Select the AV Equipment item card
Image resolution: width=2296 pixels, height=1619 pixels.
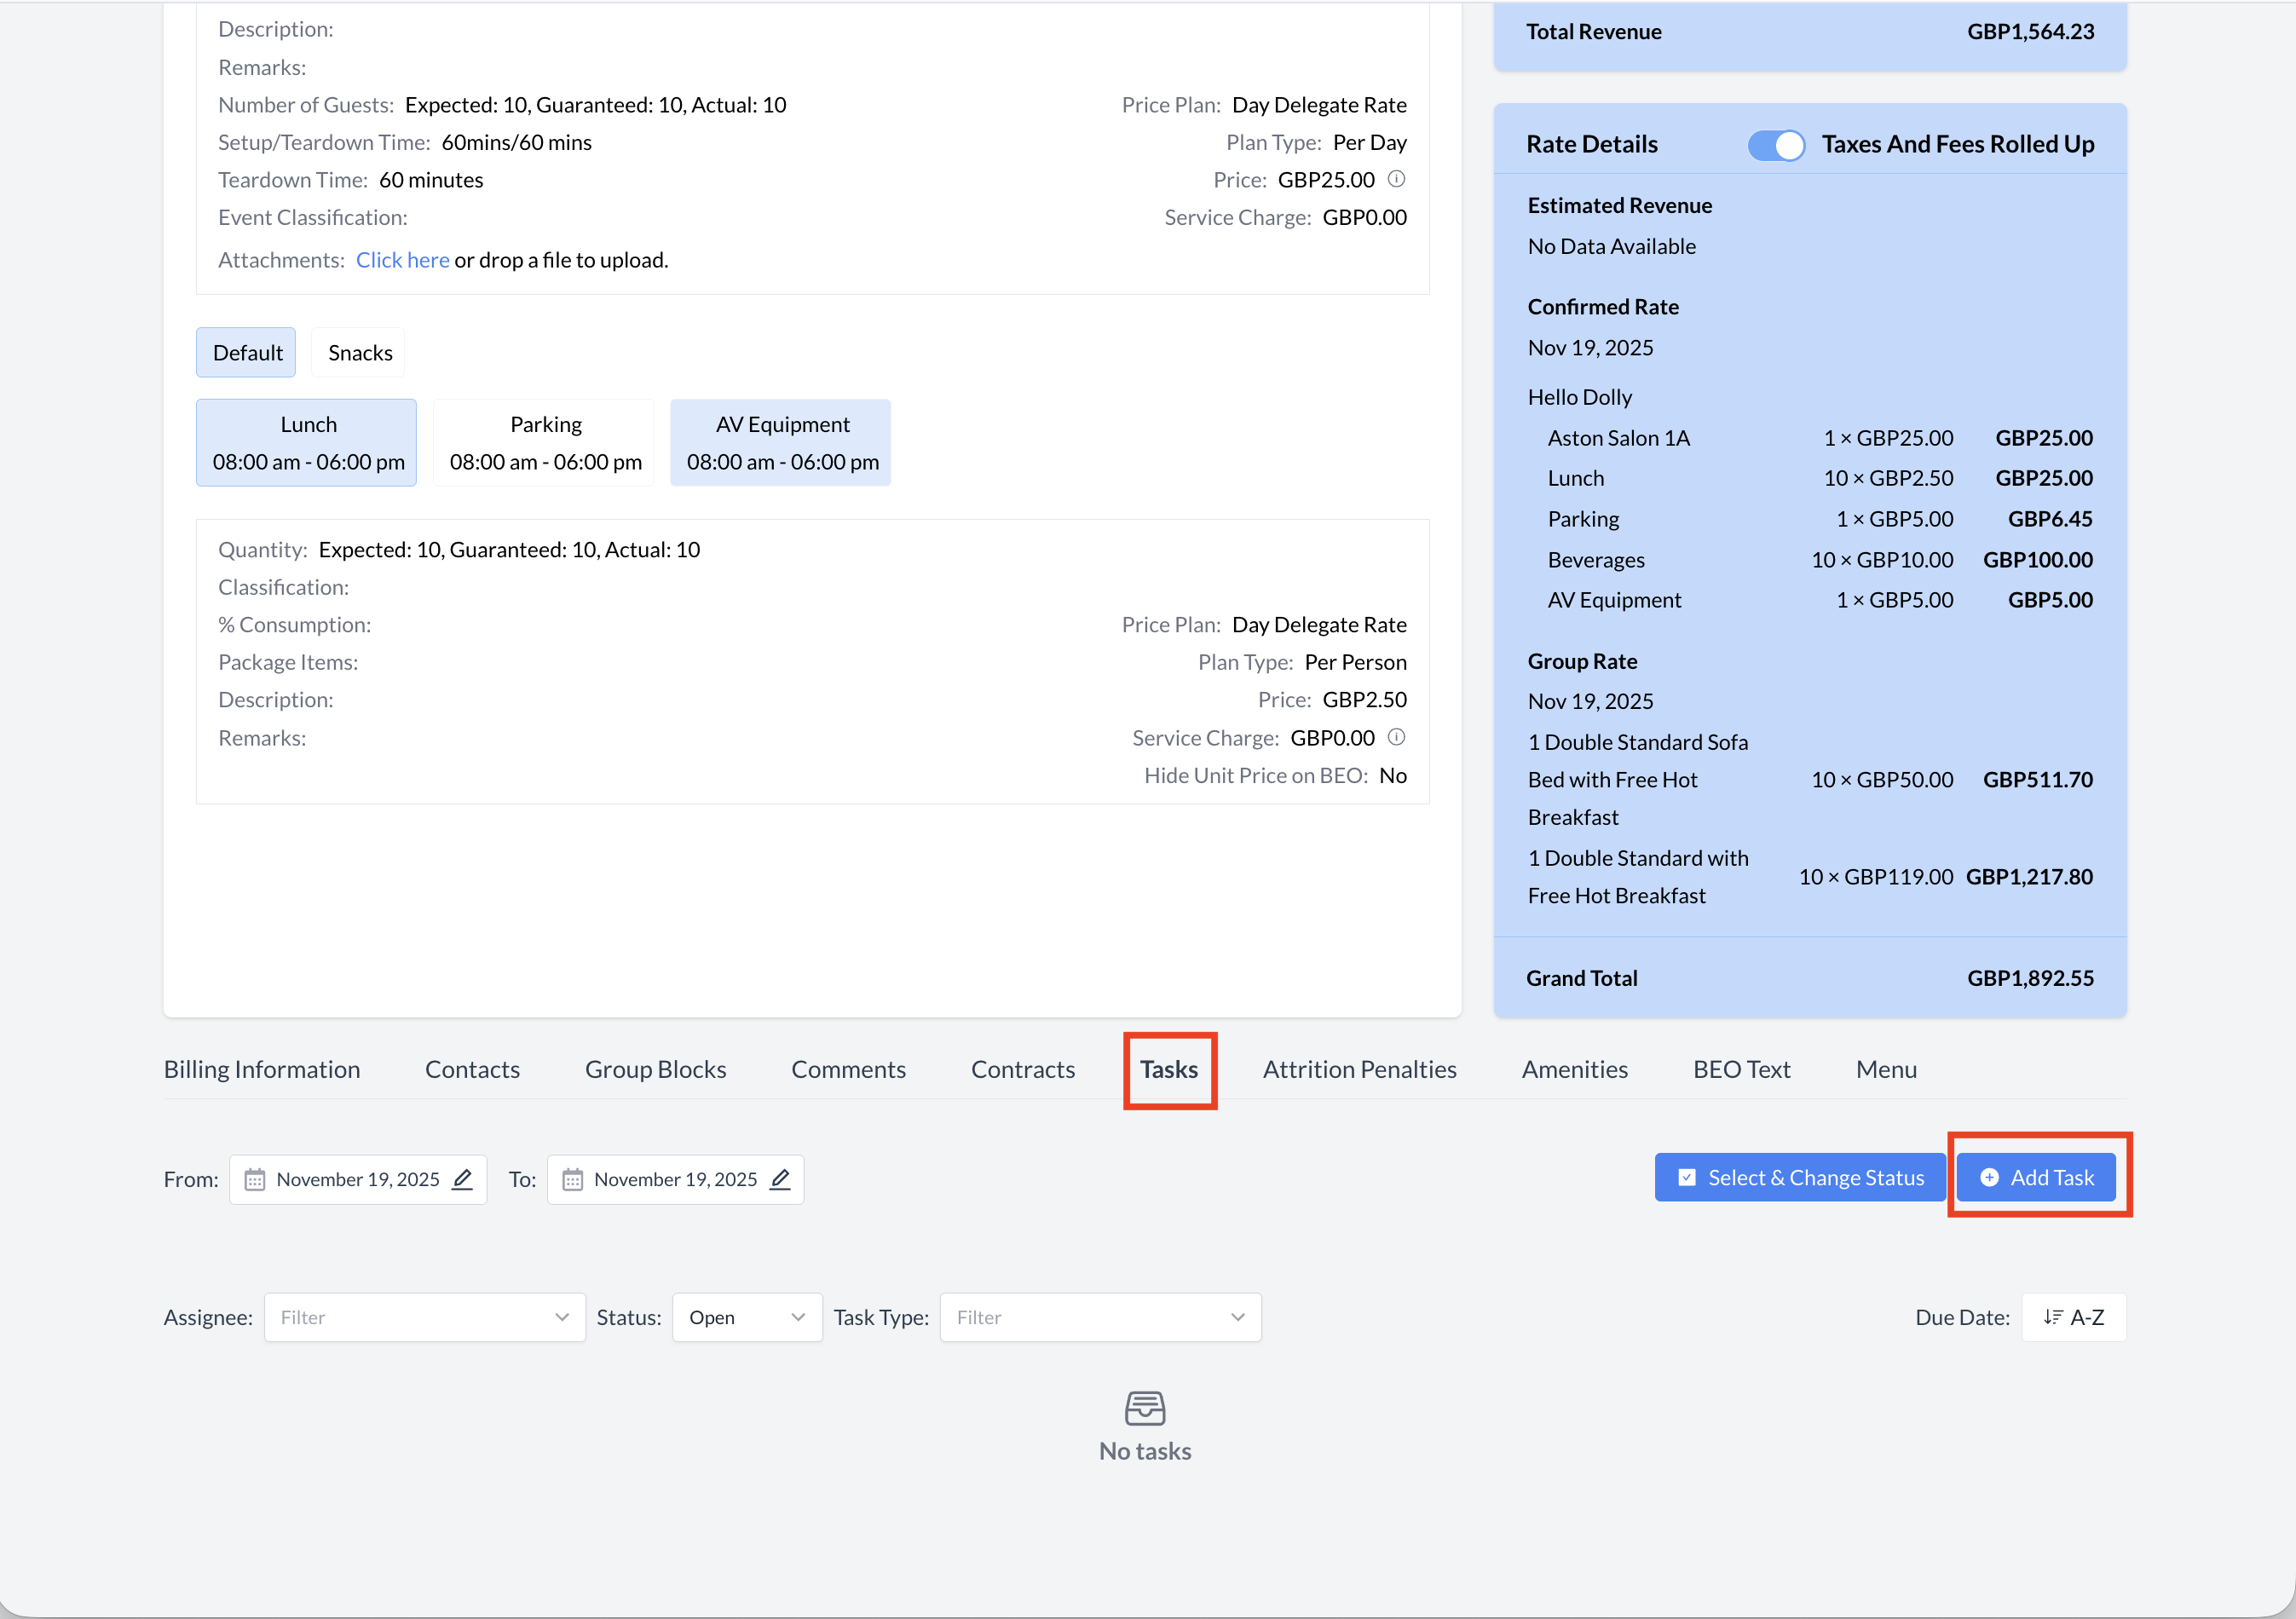pos(781,443)
